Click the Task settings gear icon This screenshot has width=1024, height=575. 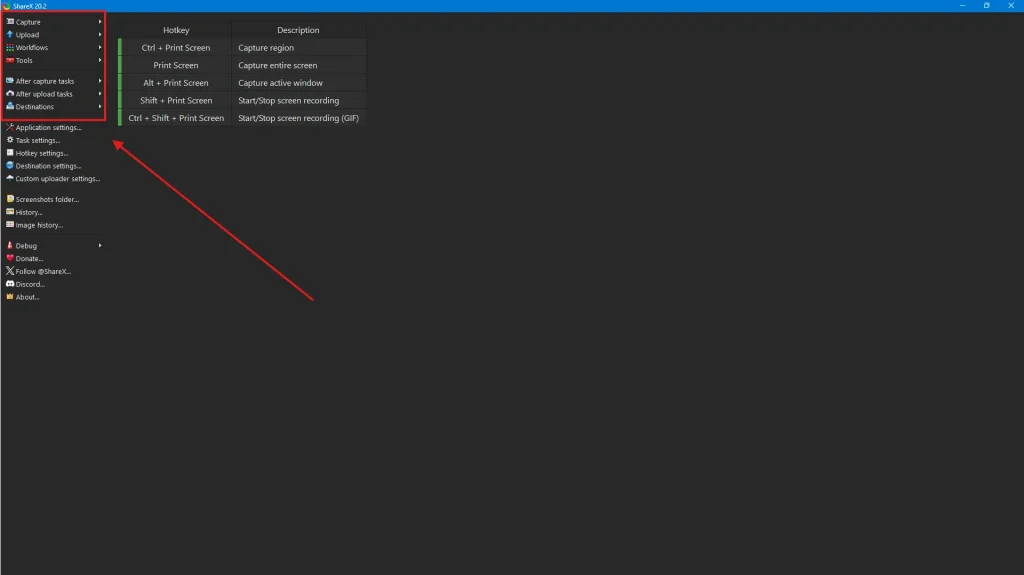(10, 140)
